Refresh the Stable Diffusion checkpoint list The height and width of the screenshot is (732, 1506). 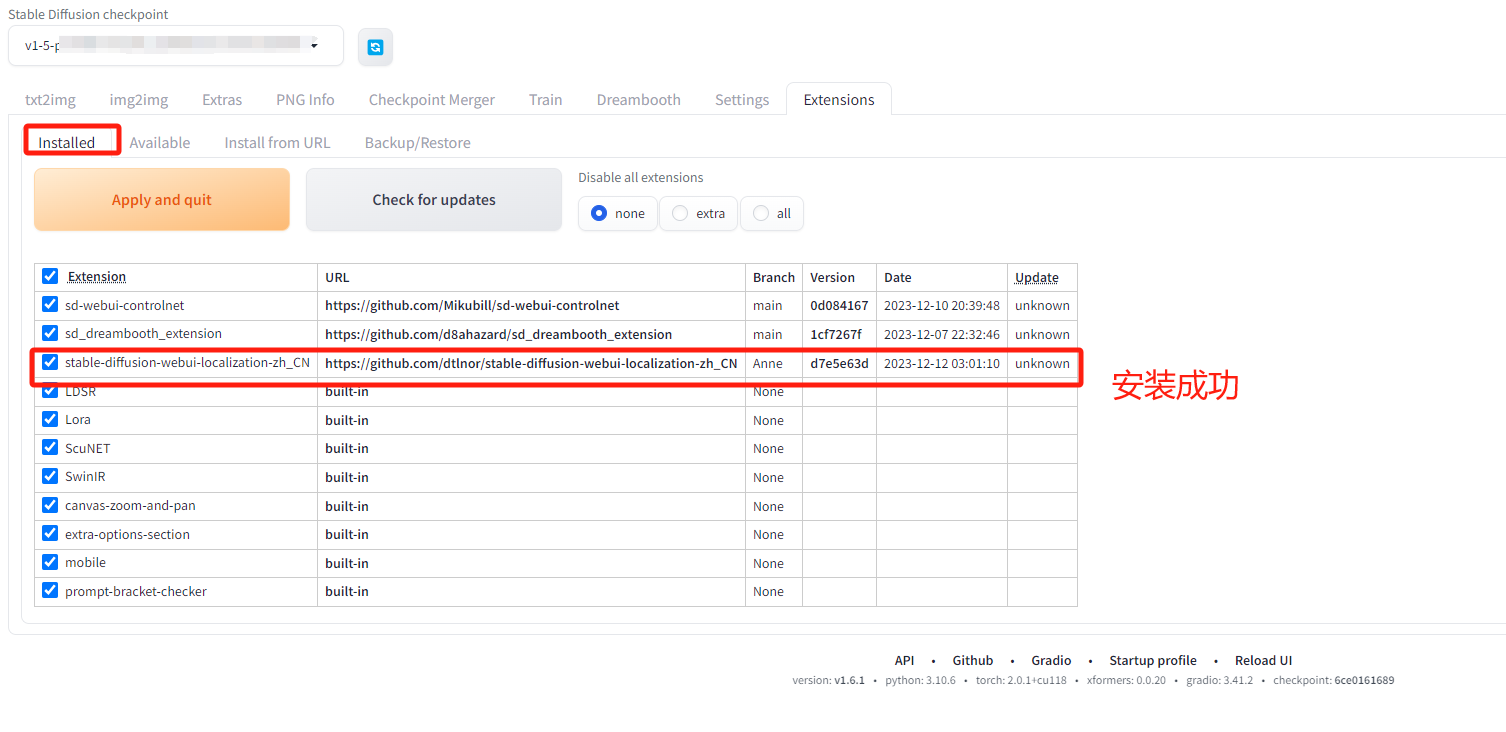[375, 47]
